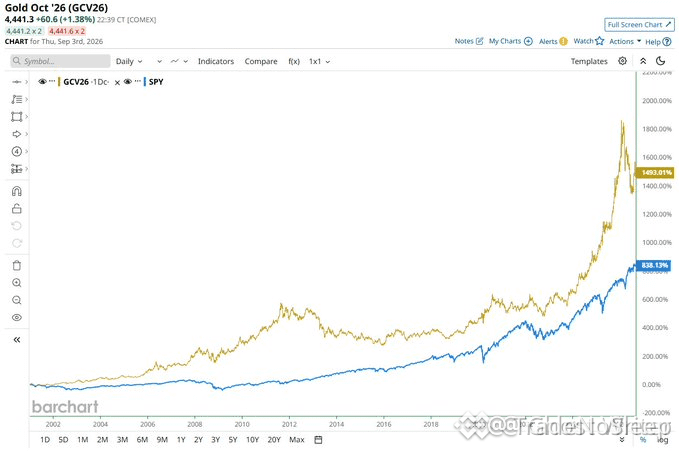Open the Indicators menu
This screenshot has width=679, height=451.
(216, 61)
